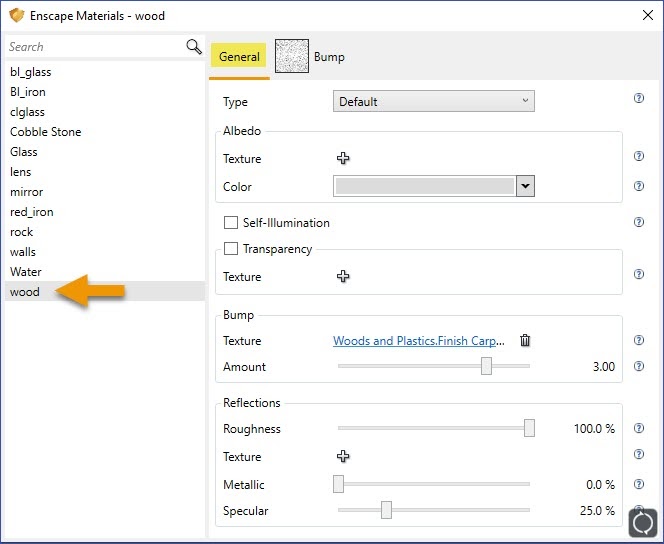Click the Specular value 25.0 %
664x544 pixels.
tap(597, 511)
